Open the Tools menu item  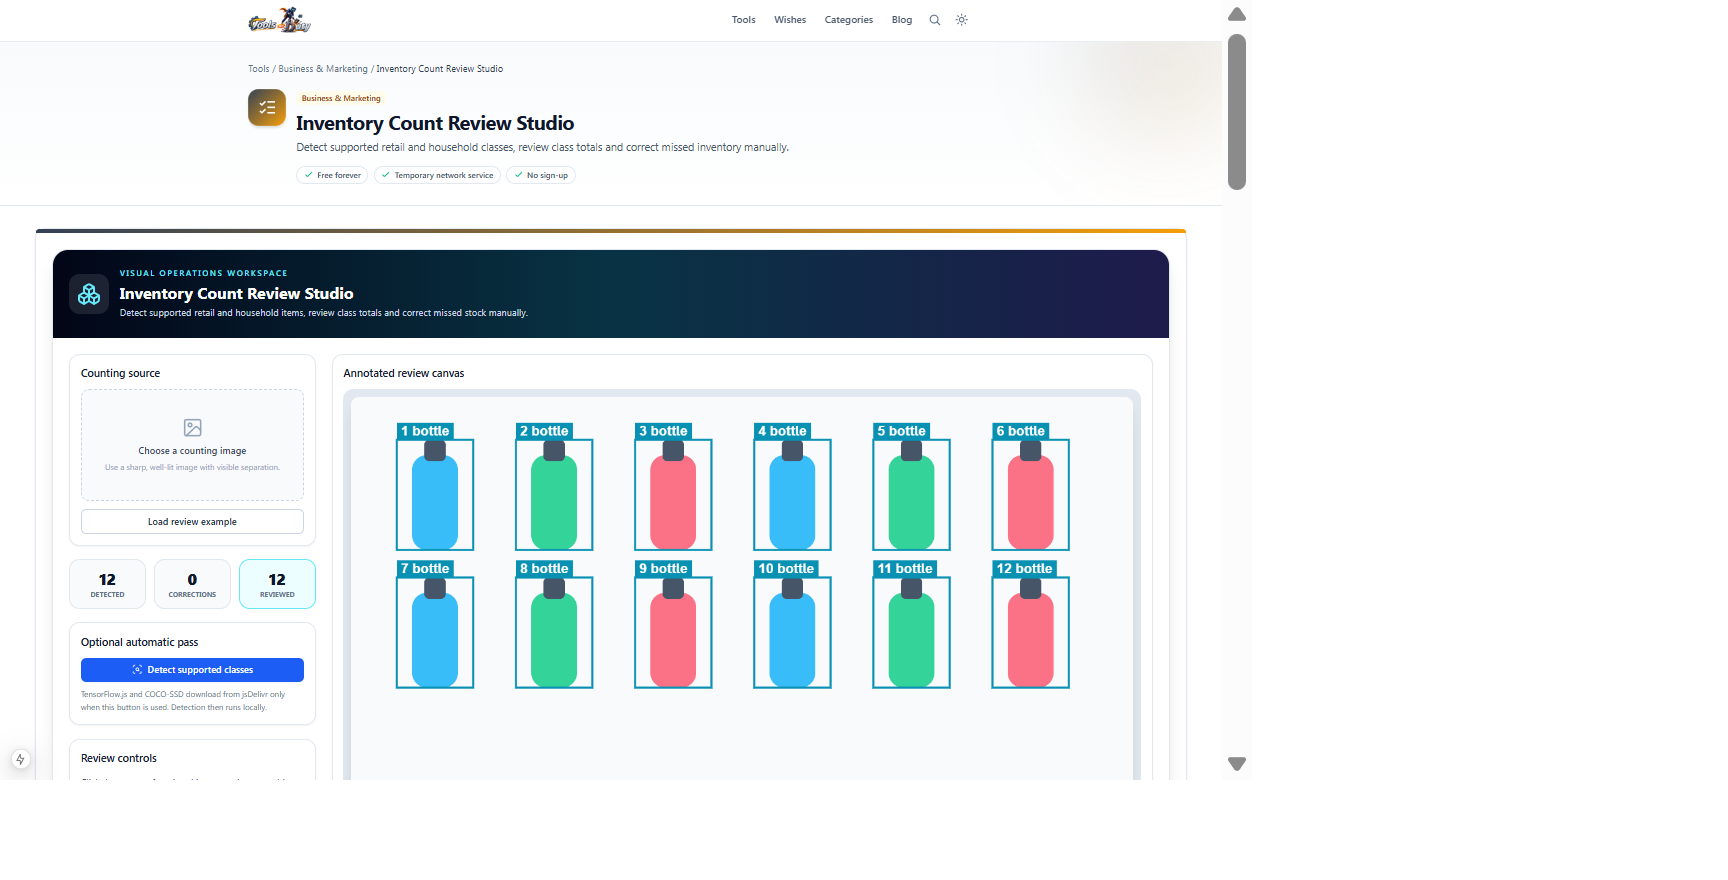click(743, 20)
